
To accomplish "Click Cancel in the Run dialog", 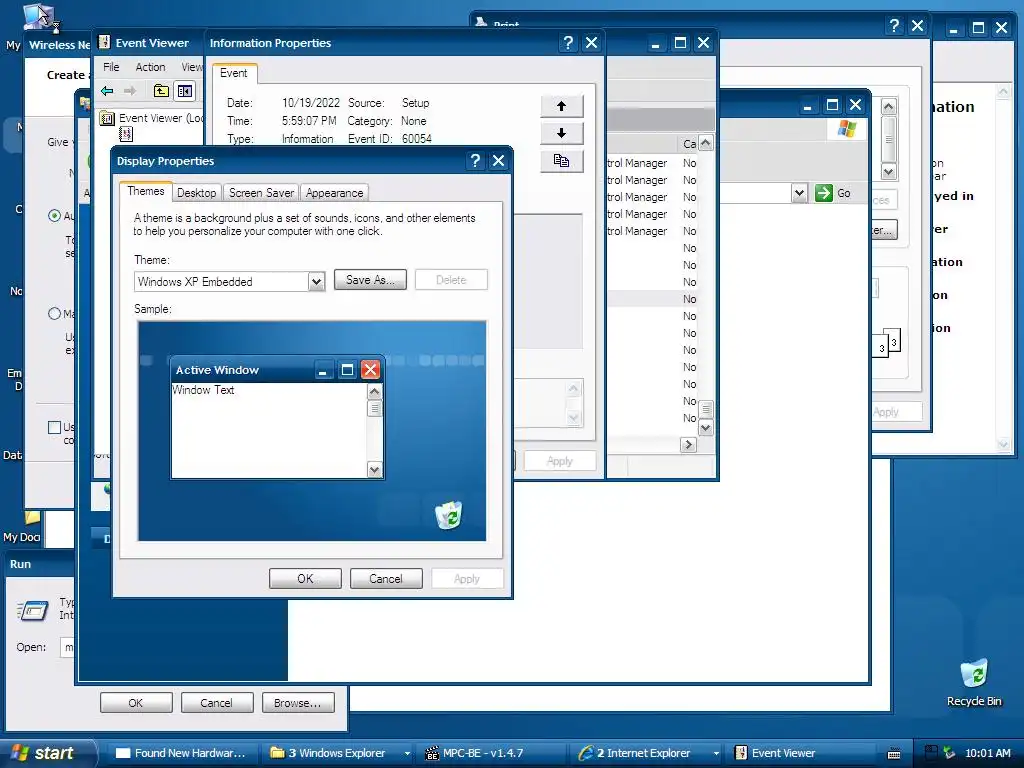I will tap(216, 703).
